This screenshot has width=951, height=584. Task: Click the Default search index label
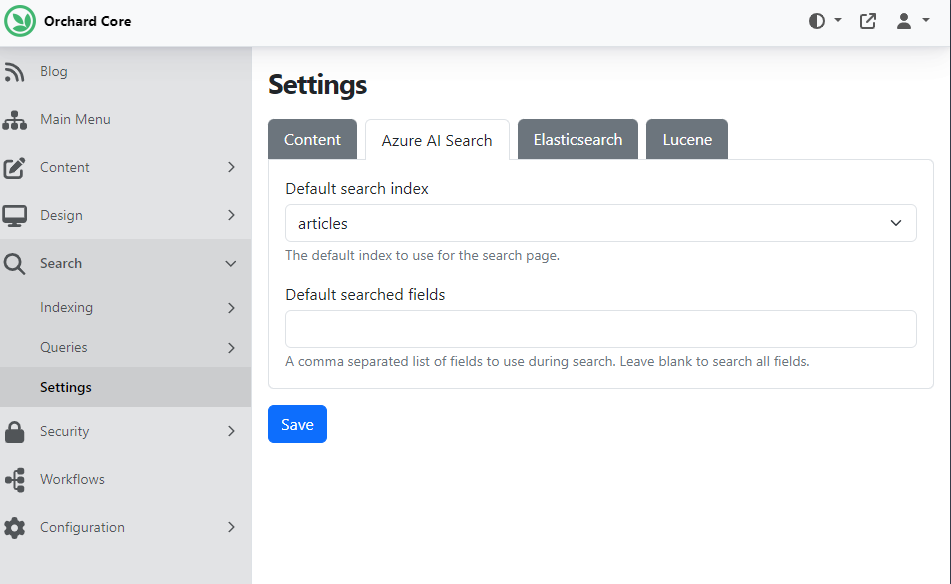click(357, 189)
